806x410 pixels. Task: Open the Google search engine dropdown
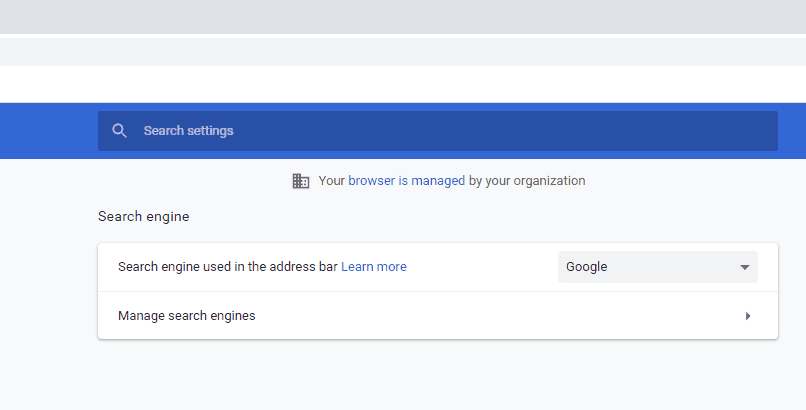(658, 267)
